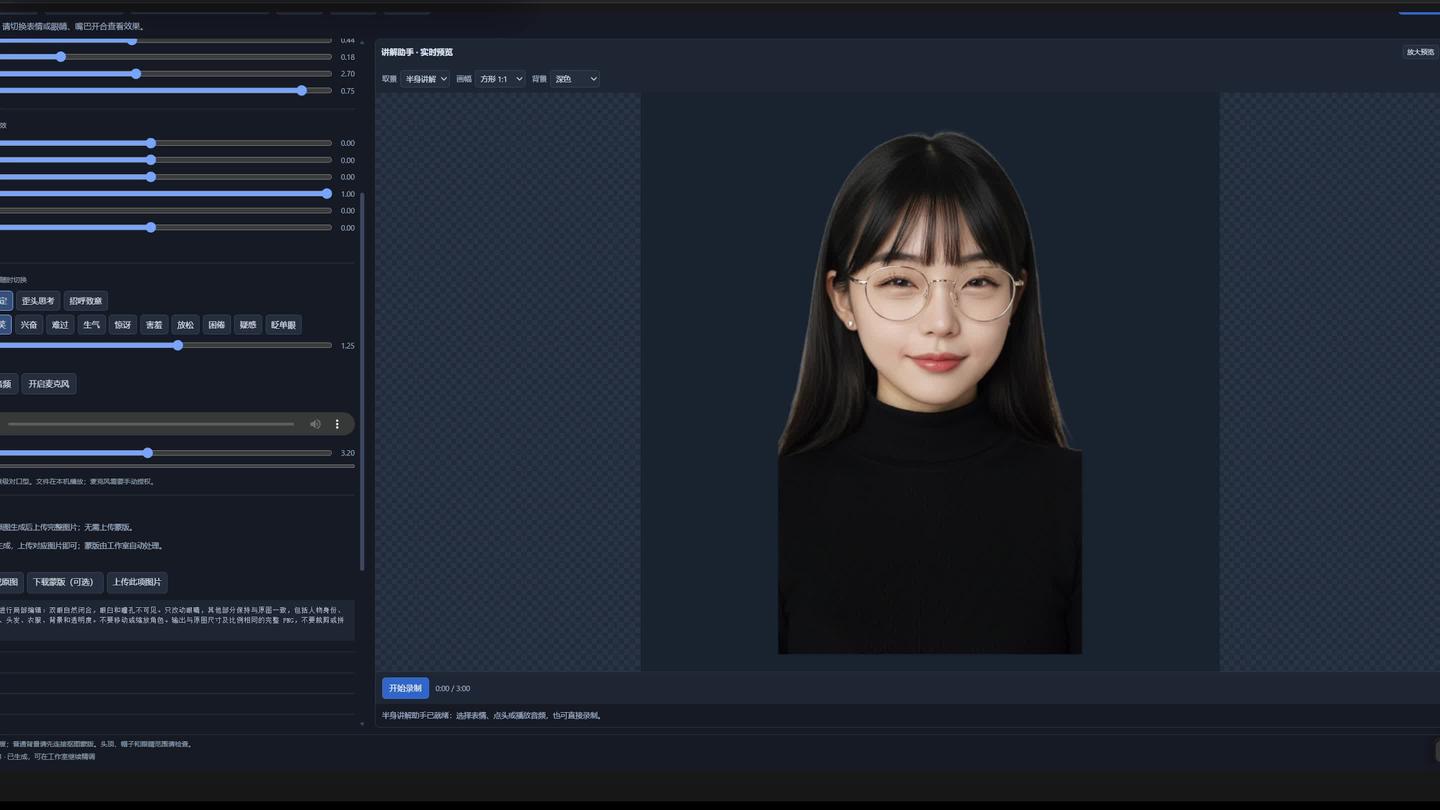
Task: Seek on the audio player progress bar
Action: tap(151, 424)
